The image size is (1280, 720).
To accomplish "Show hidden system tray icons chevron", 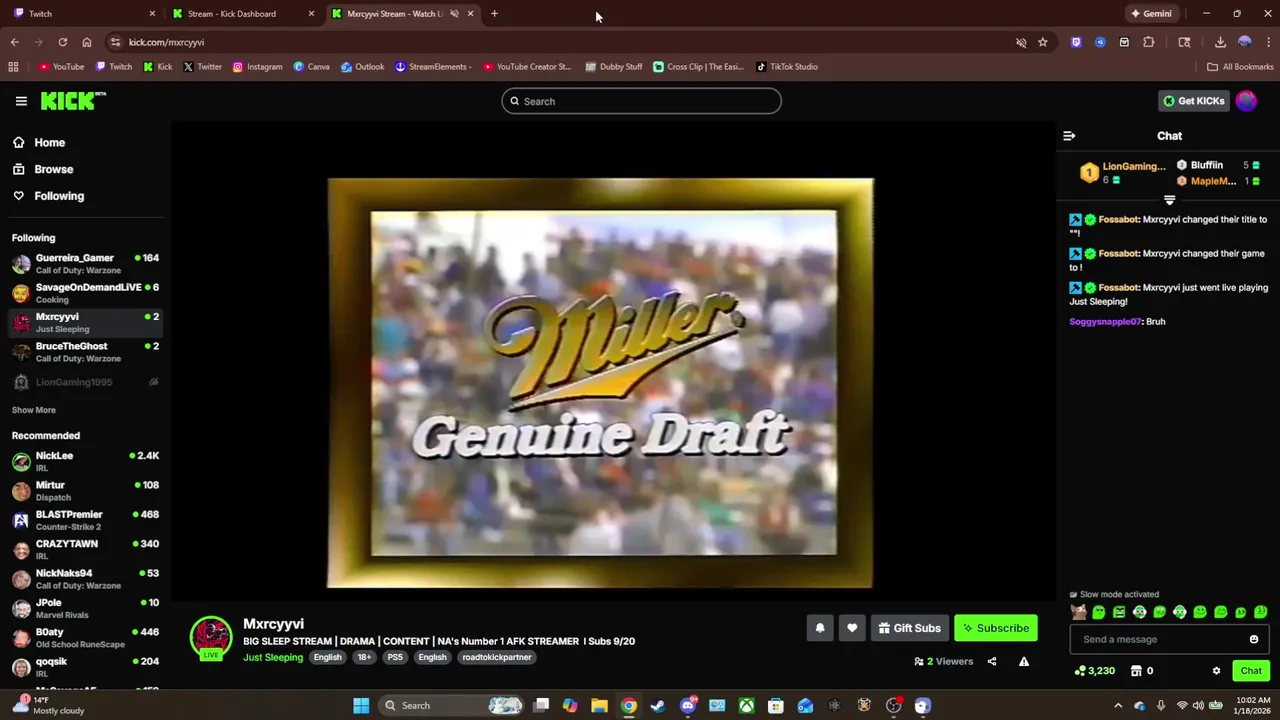I will (x=1118, y=706).
